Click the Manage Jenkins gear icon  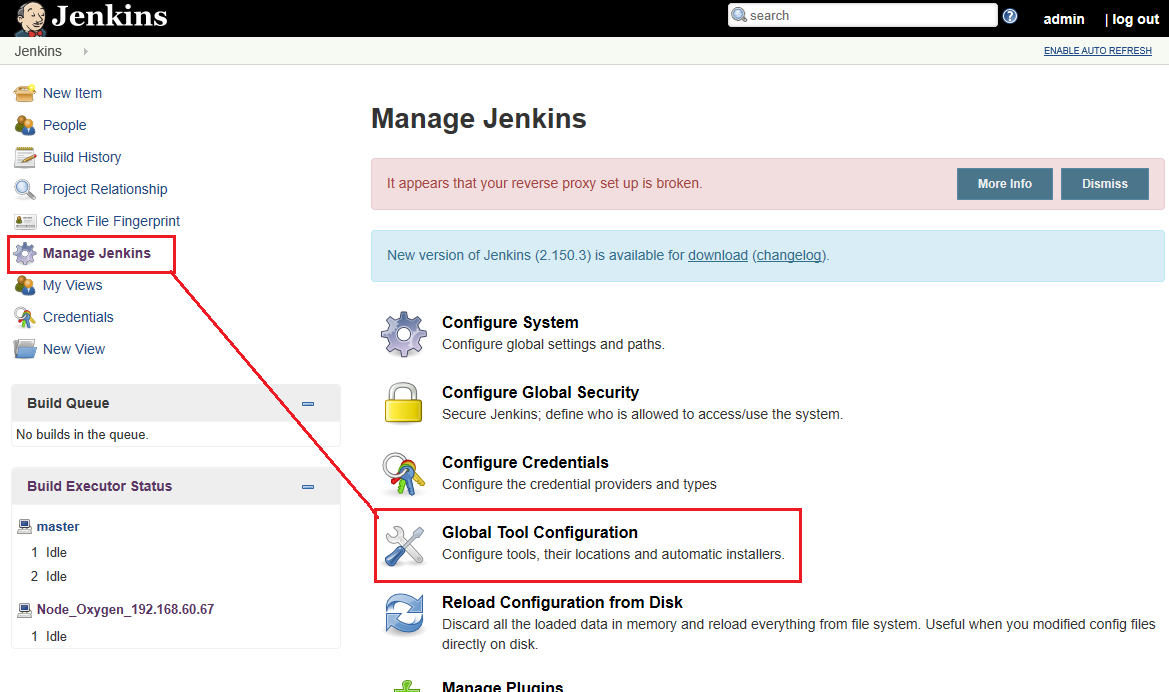click(x=25, y=254)
